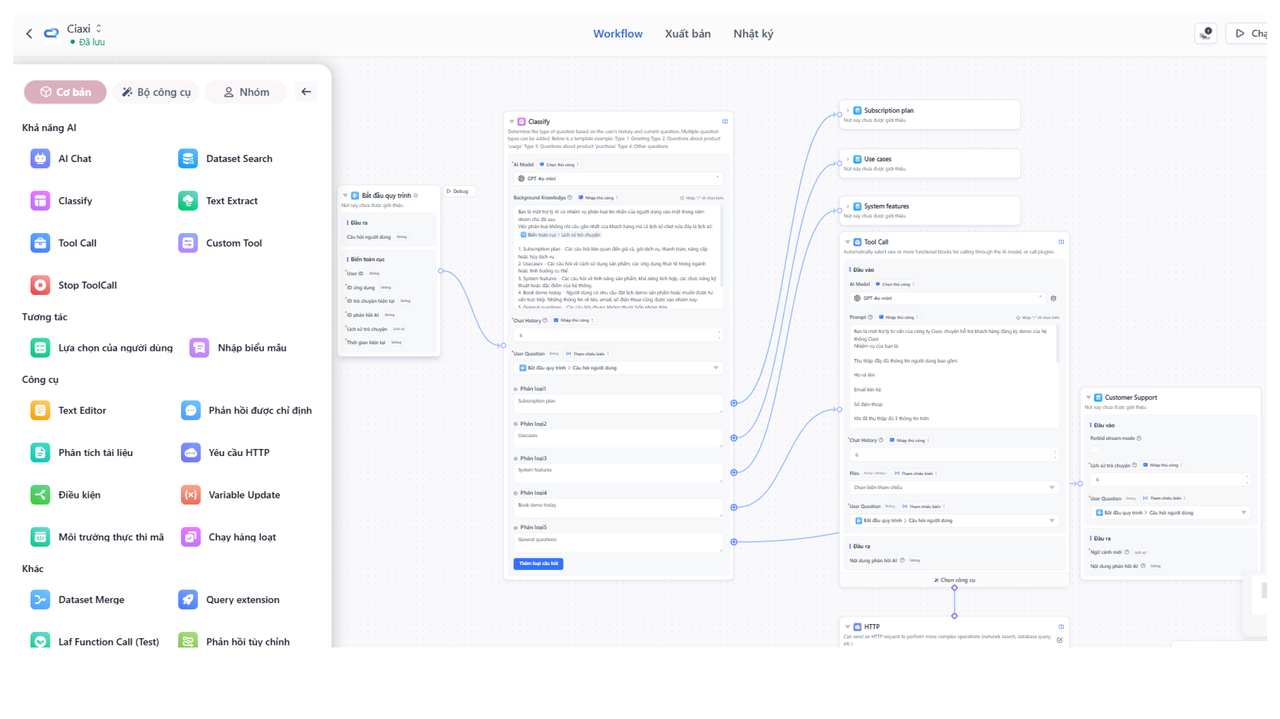This screenshot has height=719, width=1280.
Task: Click the Phân loại4 'Book demo today' field
Action: 618,507
